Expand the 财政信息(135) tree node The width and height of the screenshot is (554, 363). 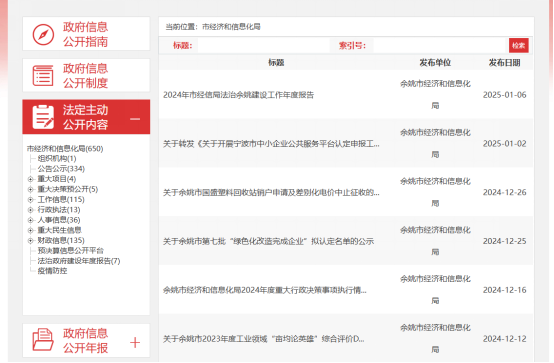tap(30, 241)
